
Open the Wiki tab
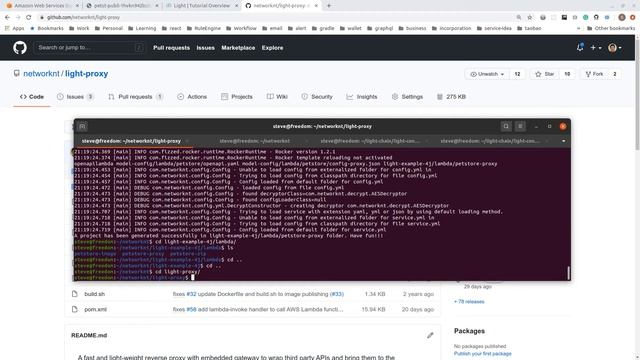(277, 97)
